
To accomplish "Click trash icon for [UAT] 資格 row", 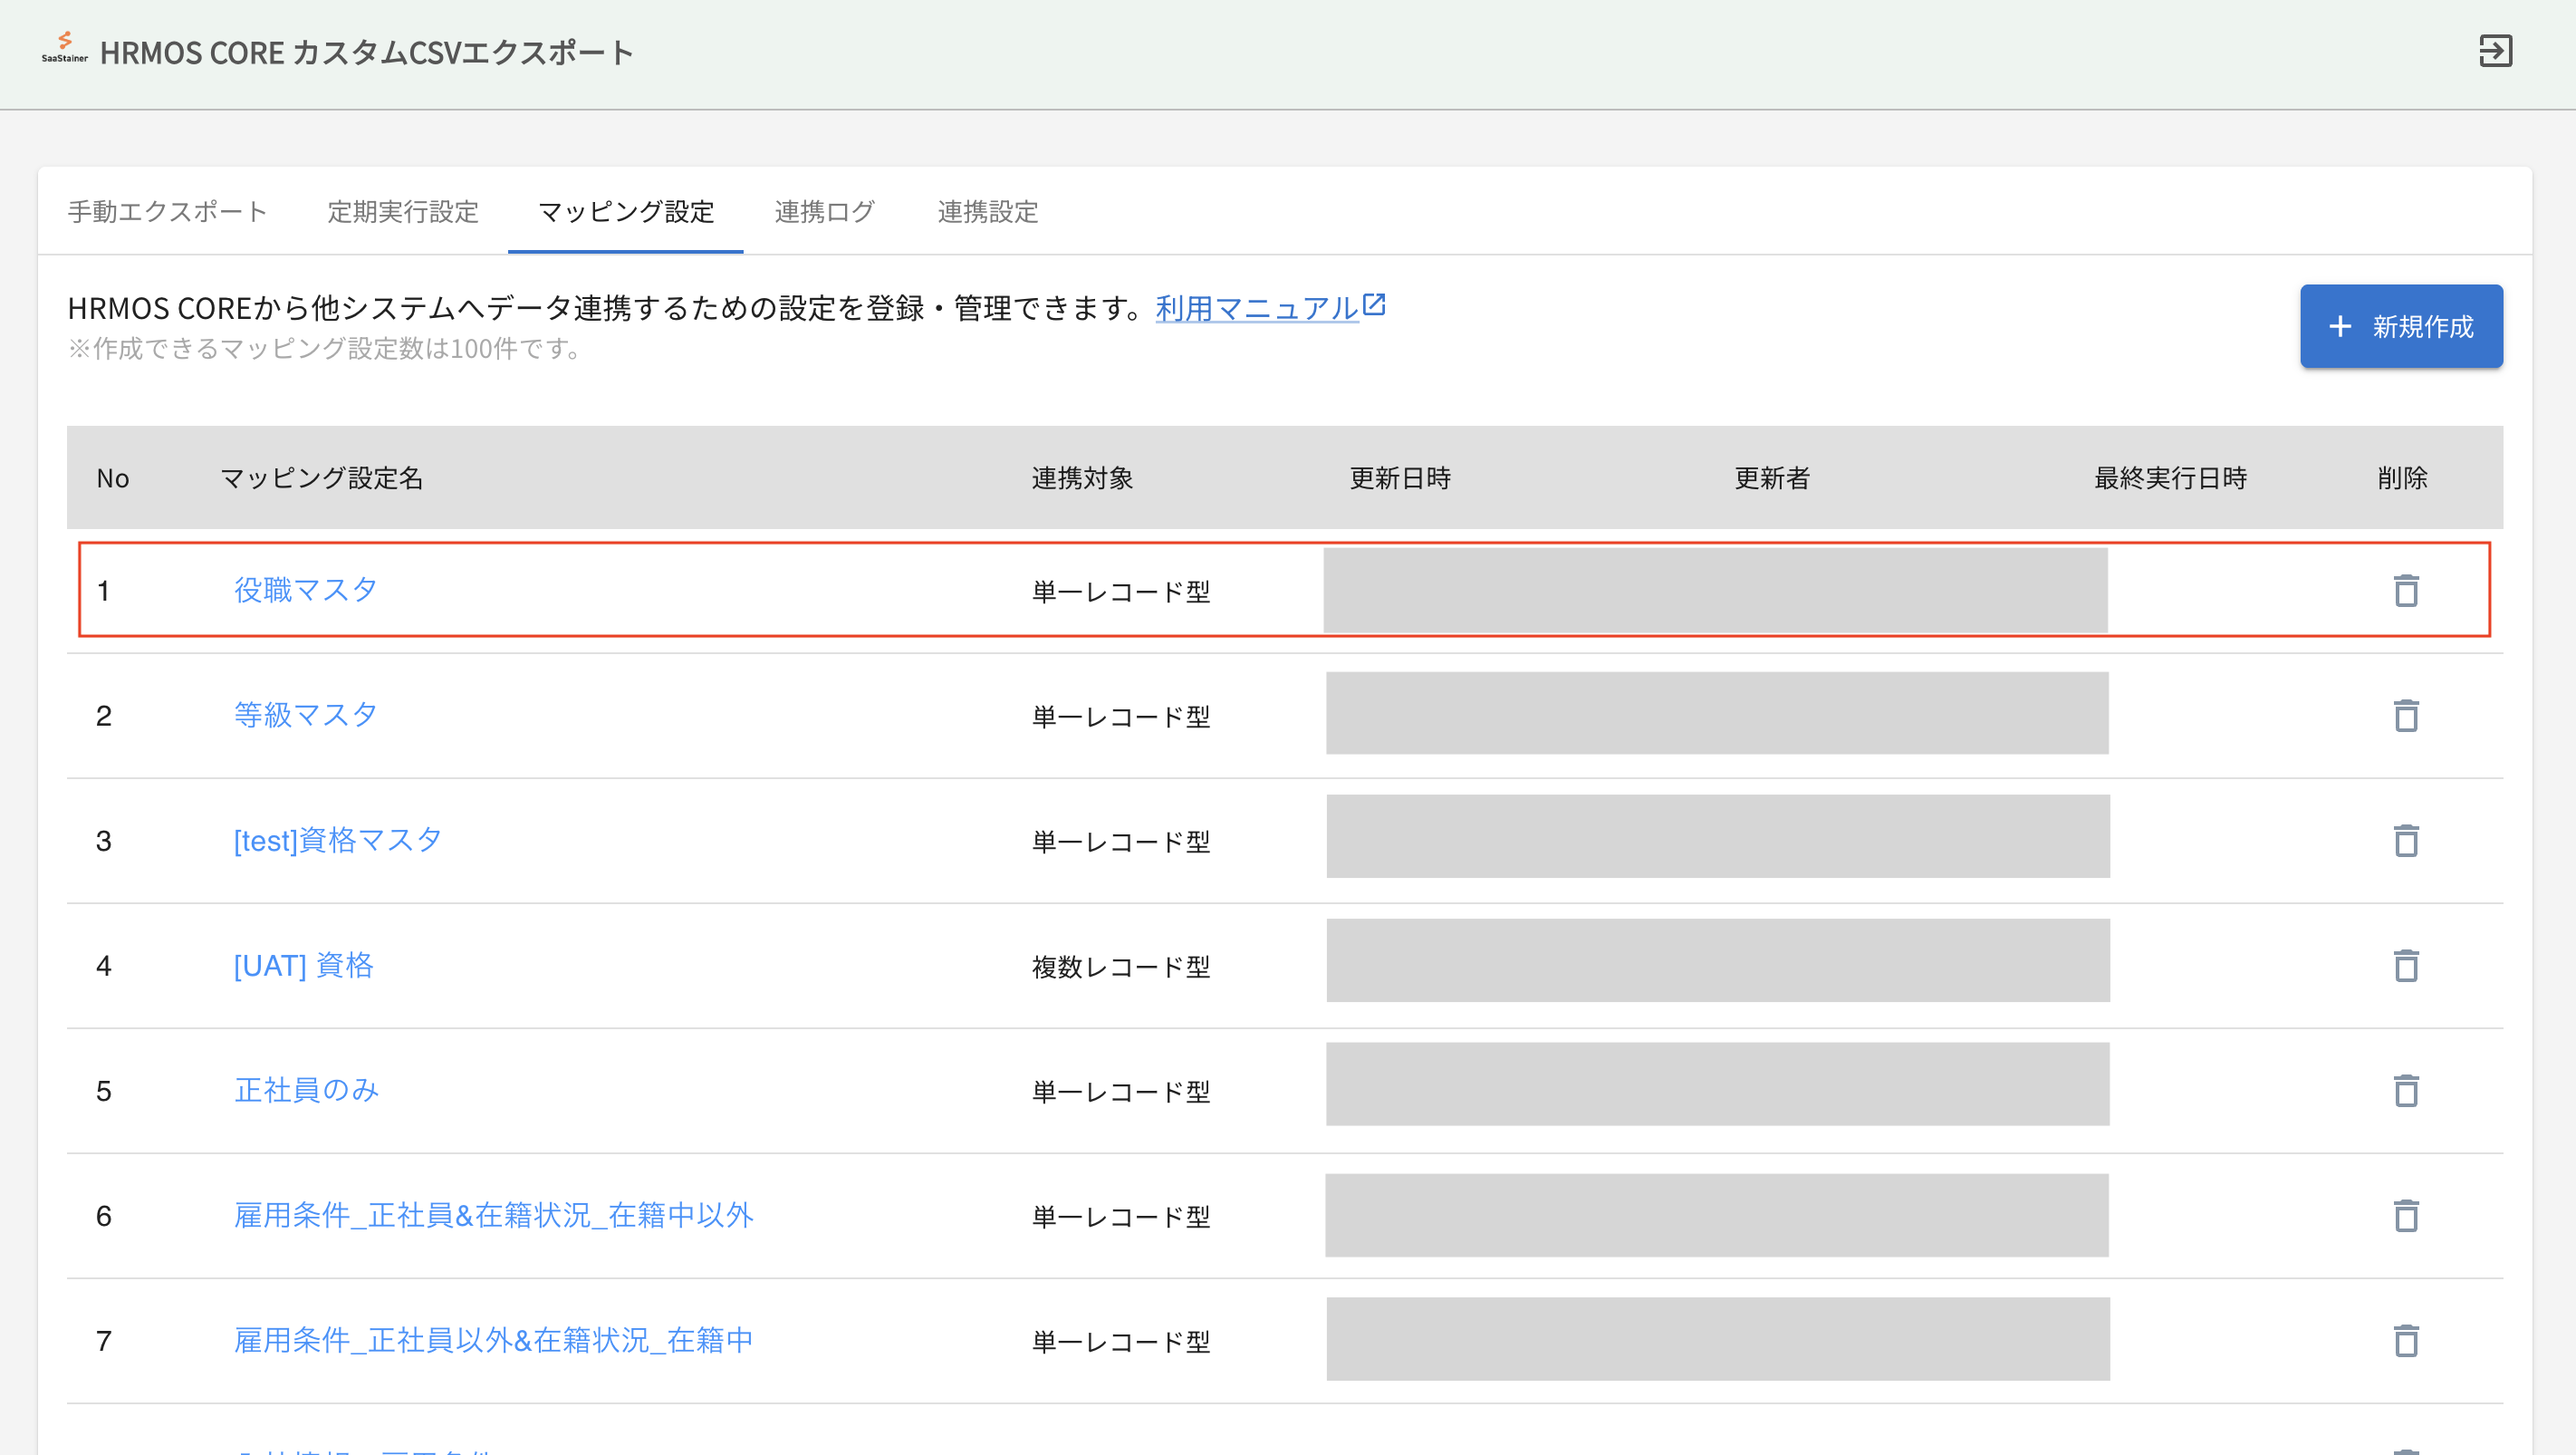I will pos(2406,966).
